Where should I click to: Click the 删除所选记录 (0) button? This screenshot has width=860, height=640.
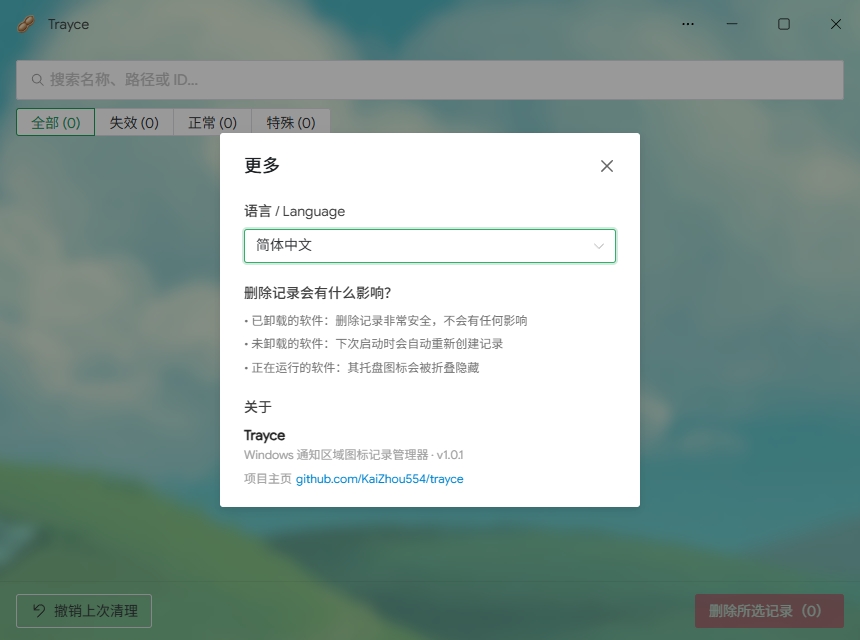(769, 611)
